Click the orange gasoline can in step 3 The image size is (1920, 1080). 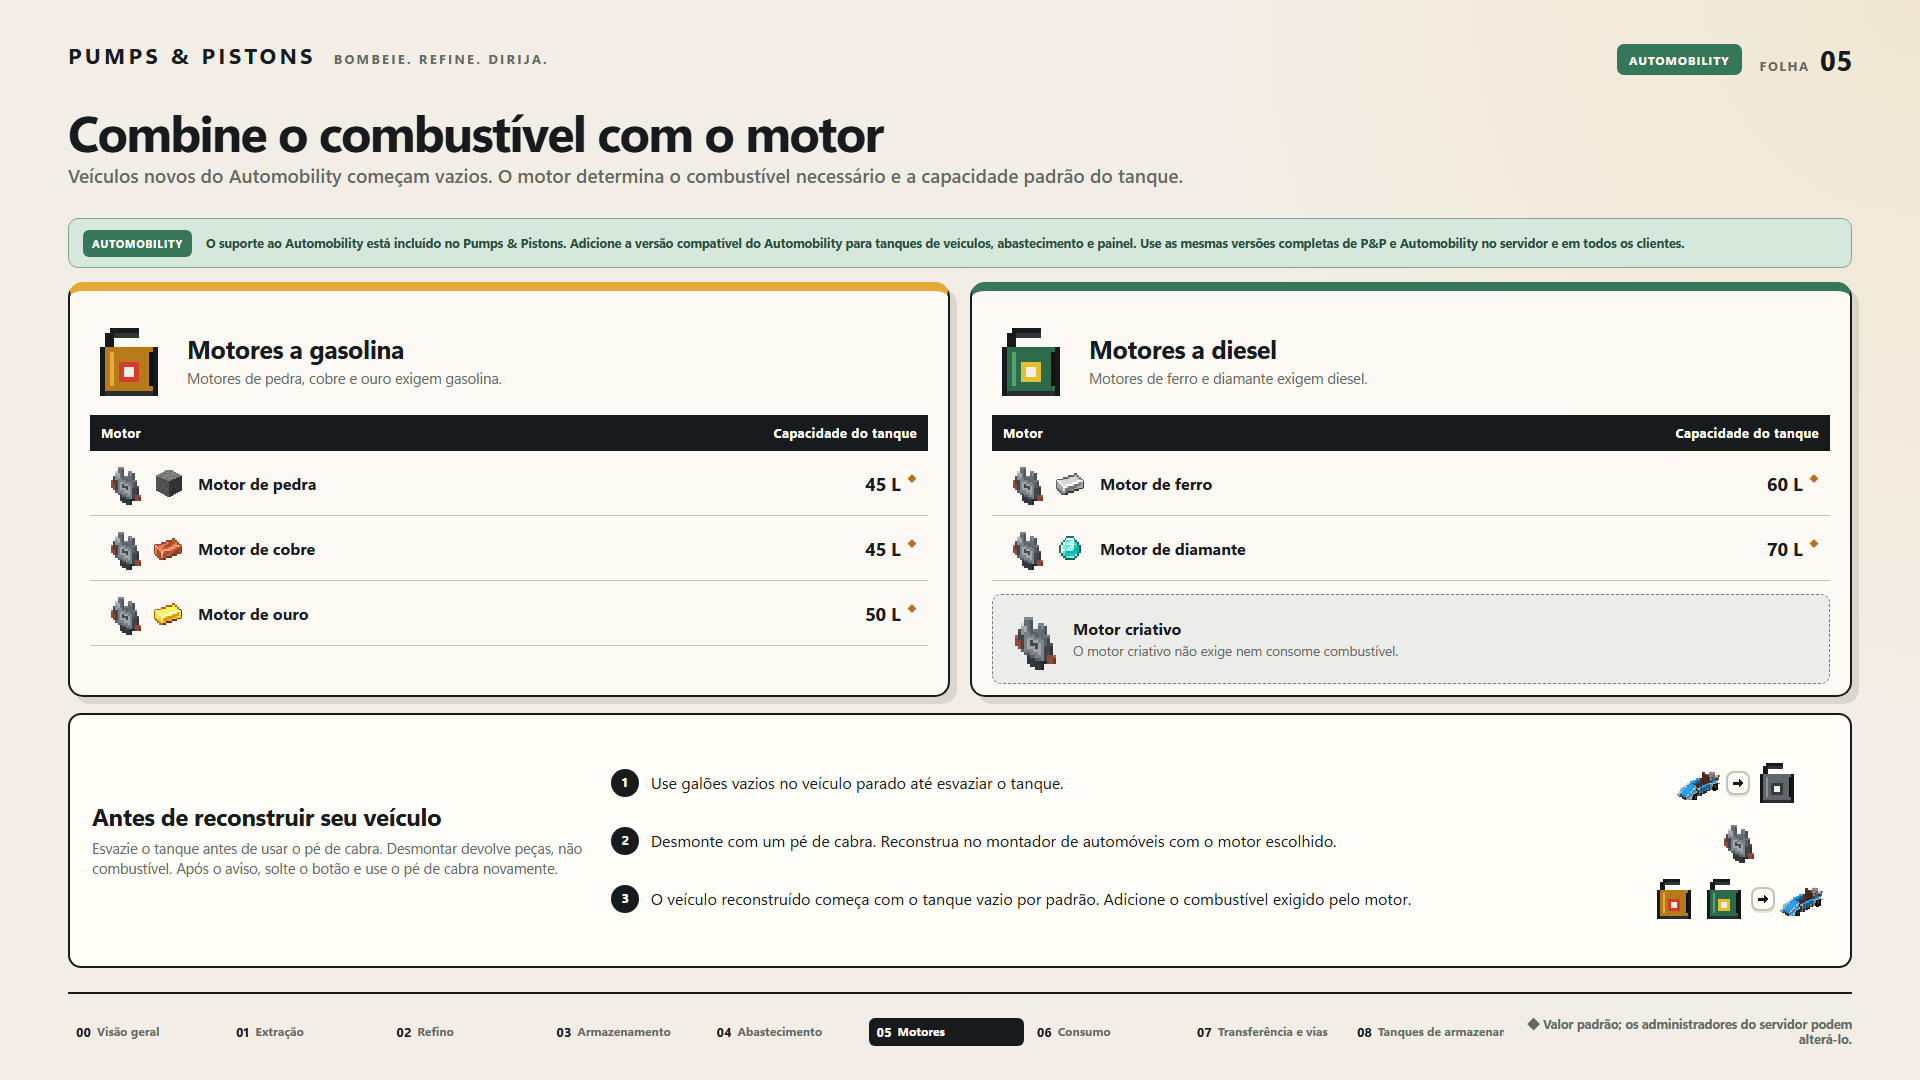[x=1674, y=899]
